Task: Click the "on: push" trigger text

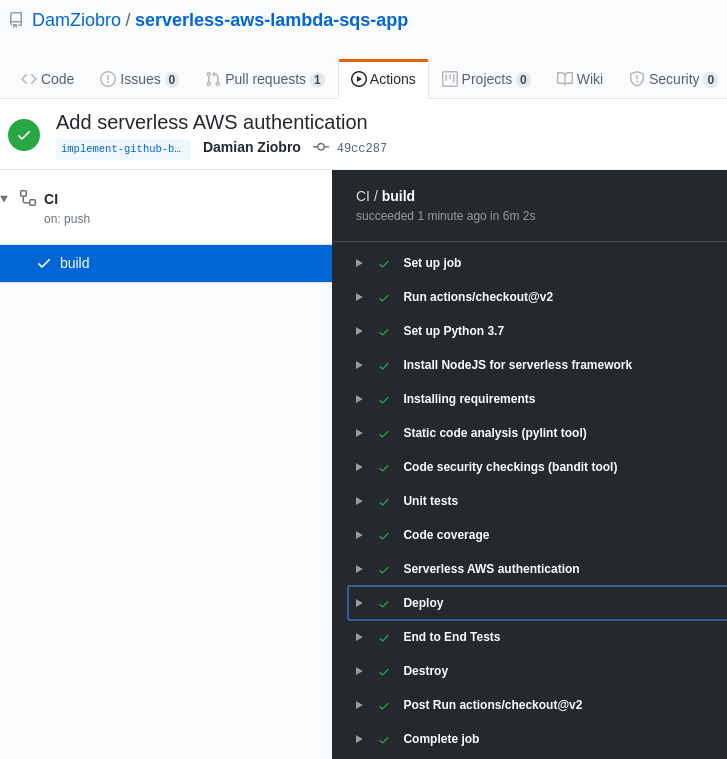Action: [x=67, y=219]
